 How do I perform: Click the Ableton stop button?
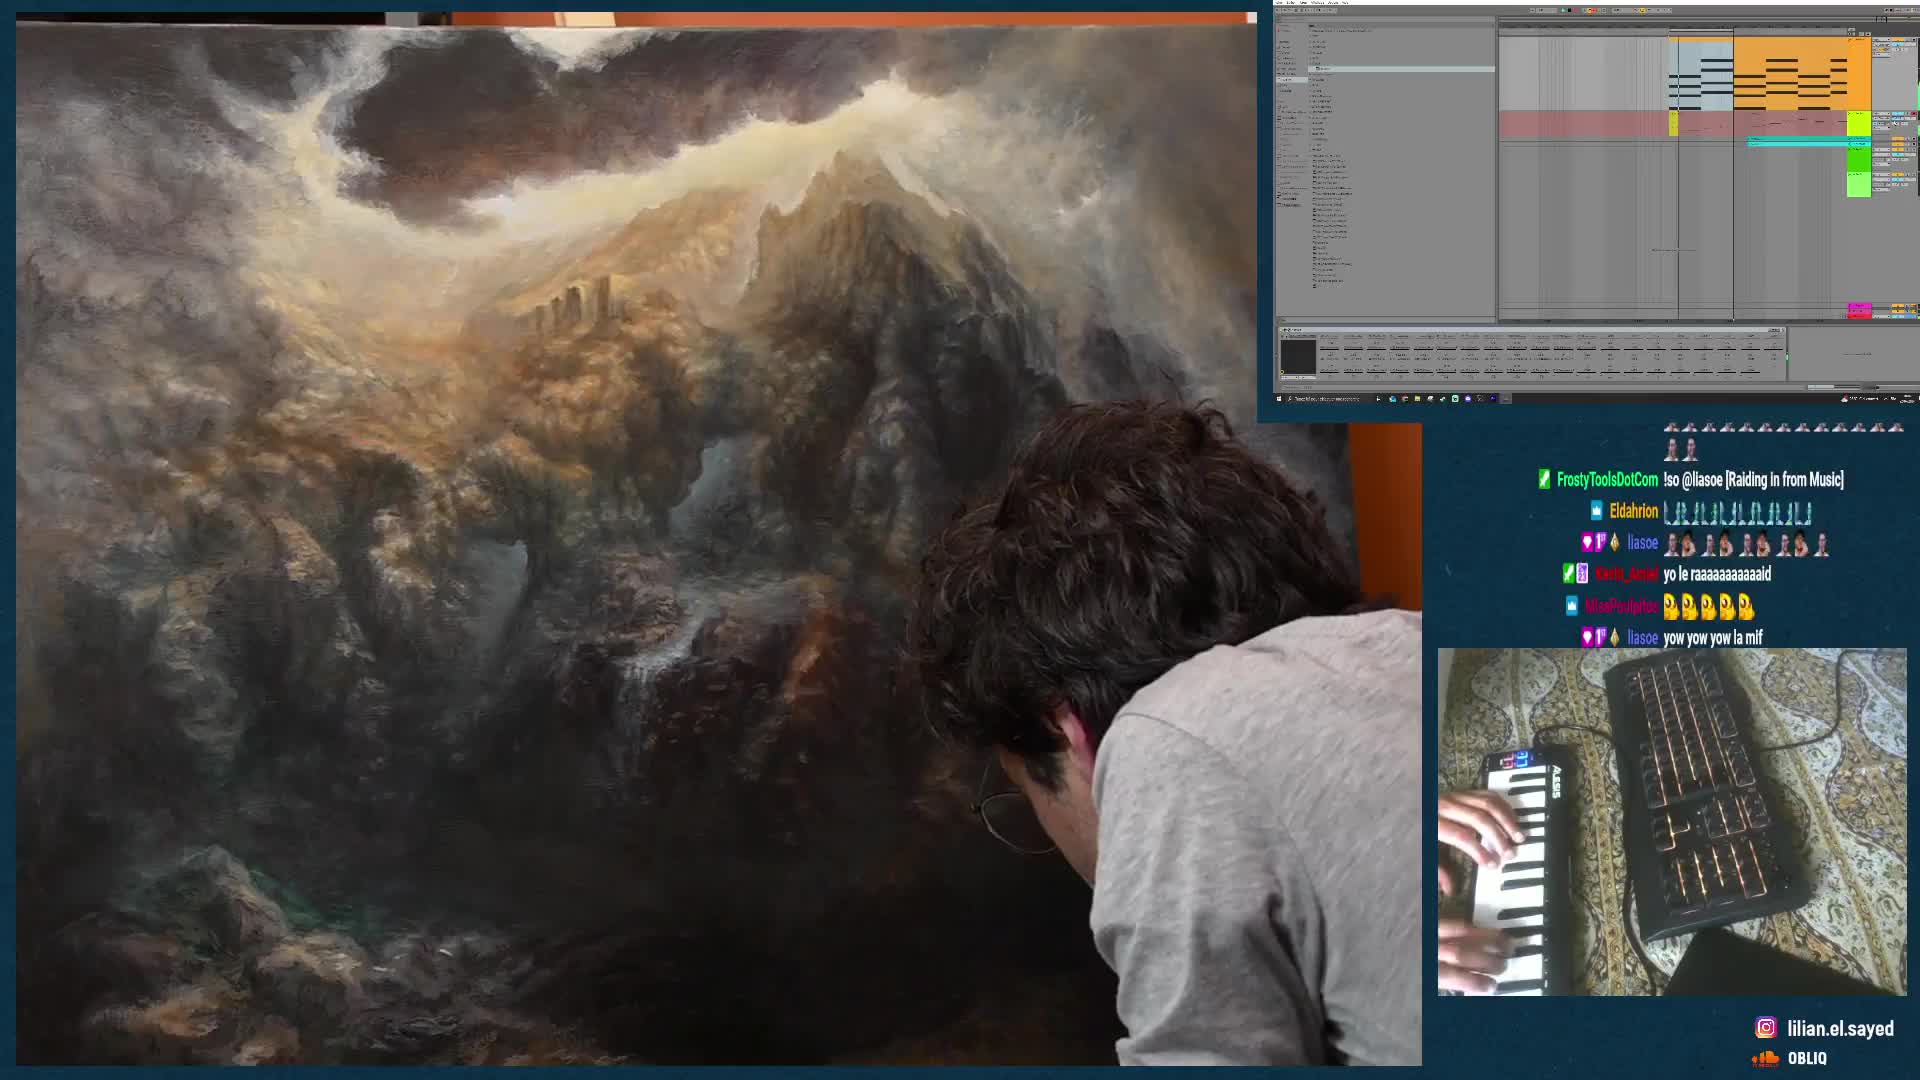(1570, 10)
